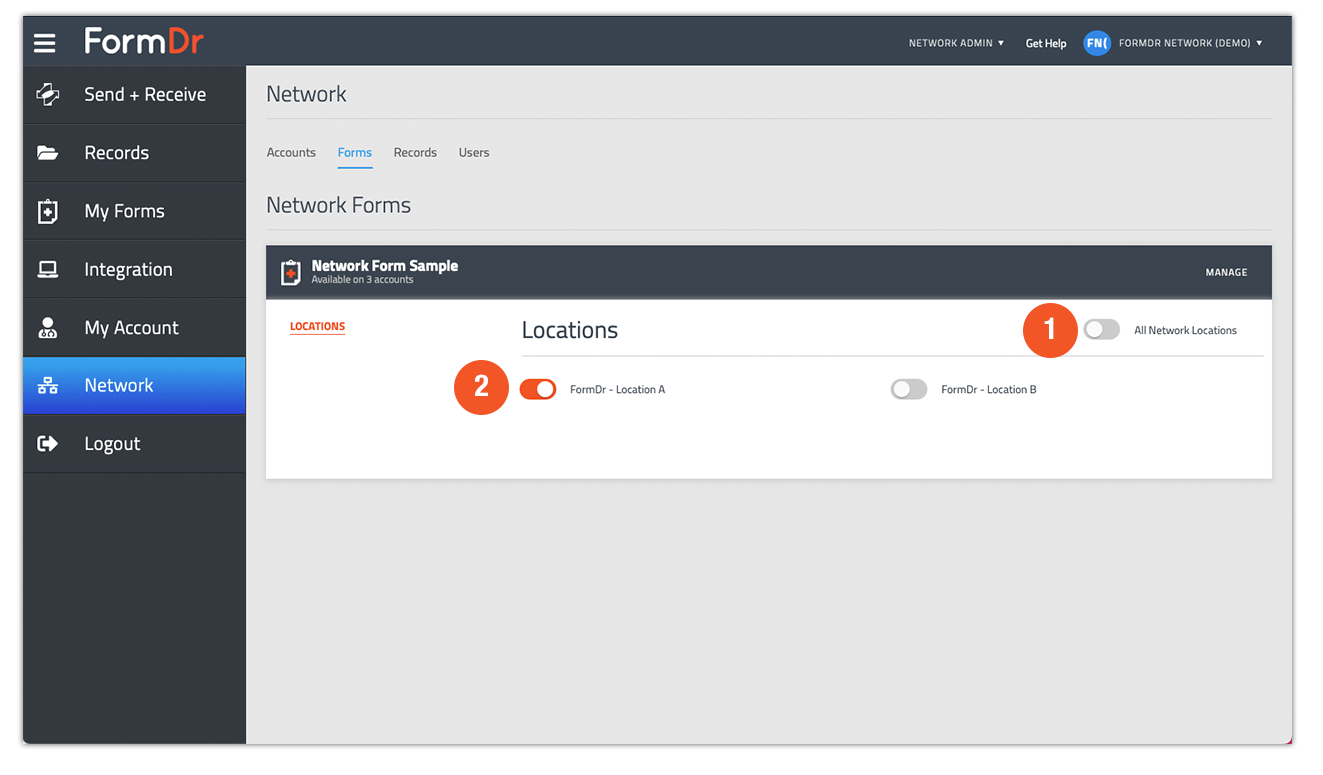Click the Network Form Sample clipboard icon
1323x775 pixels.
point(290,272)
